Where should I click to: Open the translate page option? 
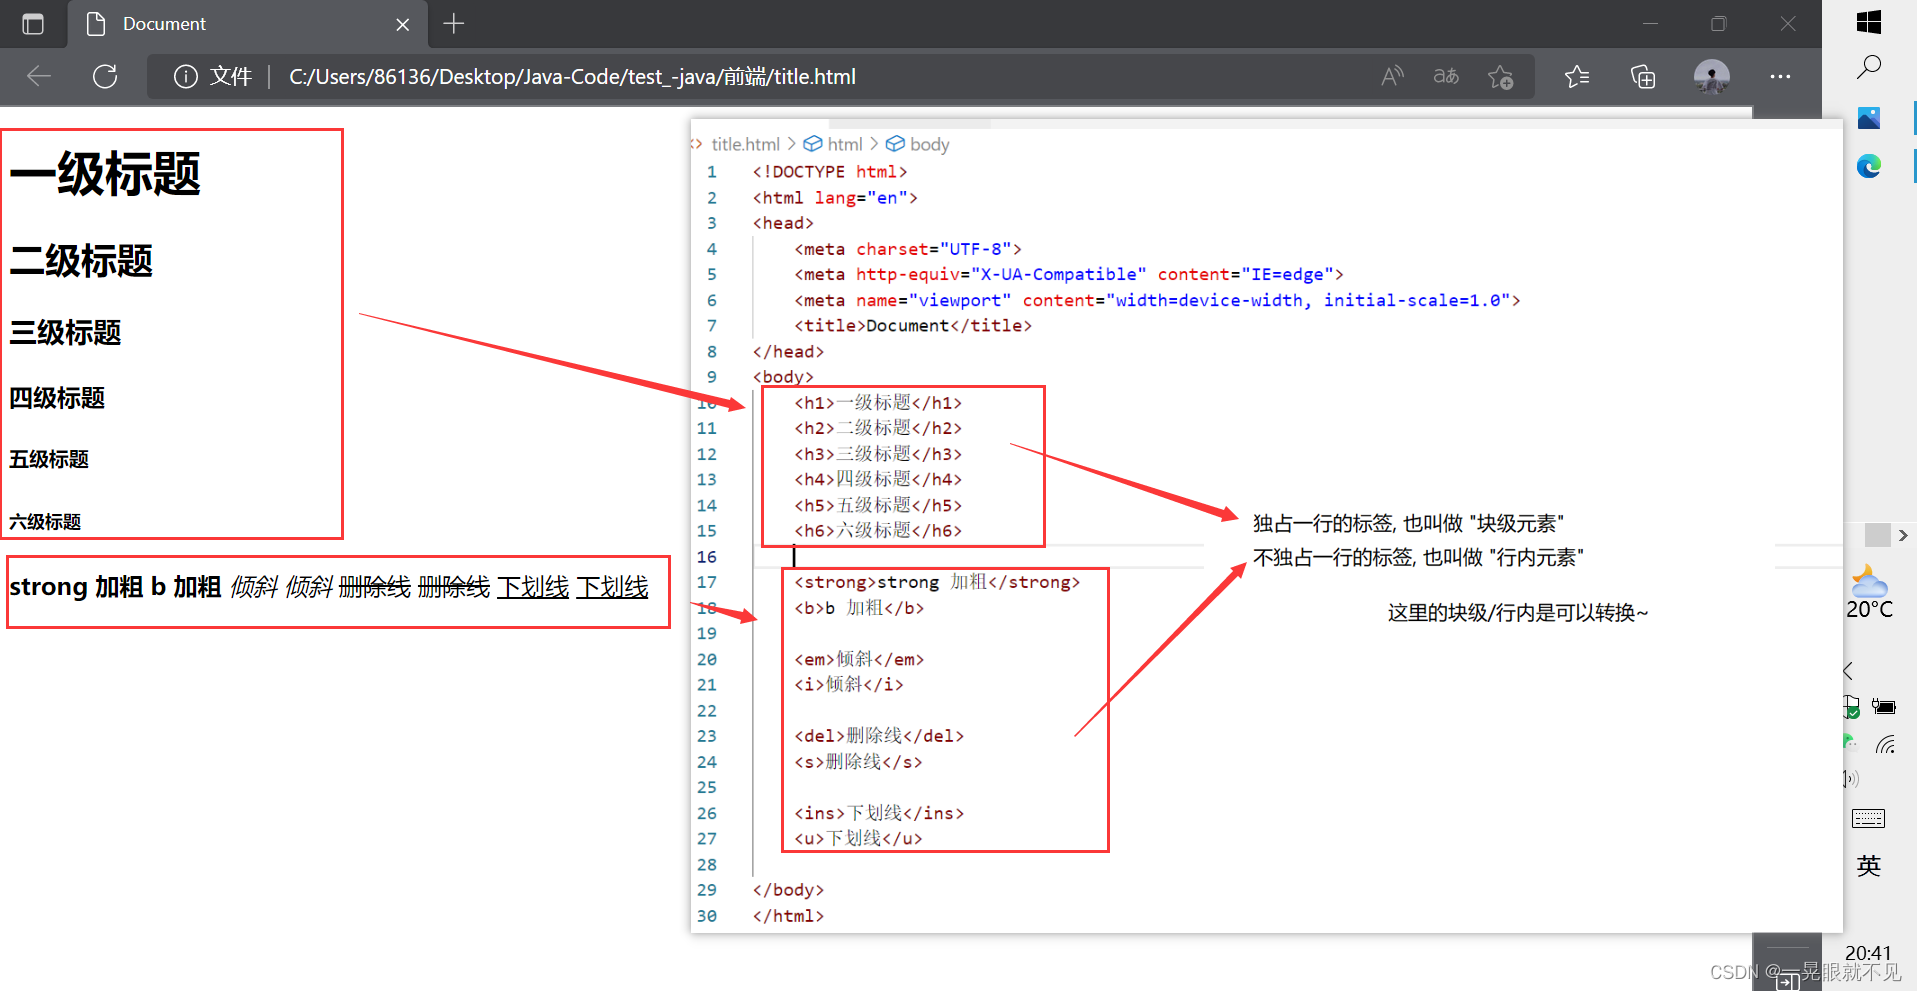pyautogui.click(x=1446, y=76)
